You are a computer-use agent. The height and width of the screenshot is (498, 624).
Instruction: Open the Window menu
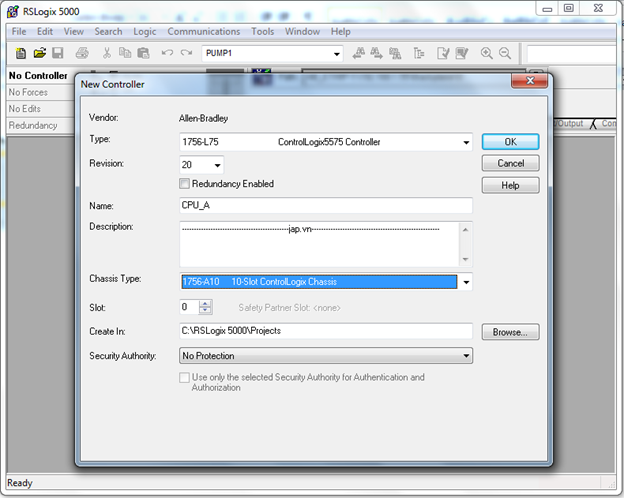tap(302, 31)
